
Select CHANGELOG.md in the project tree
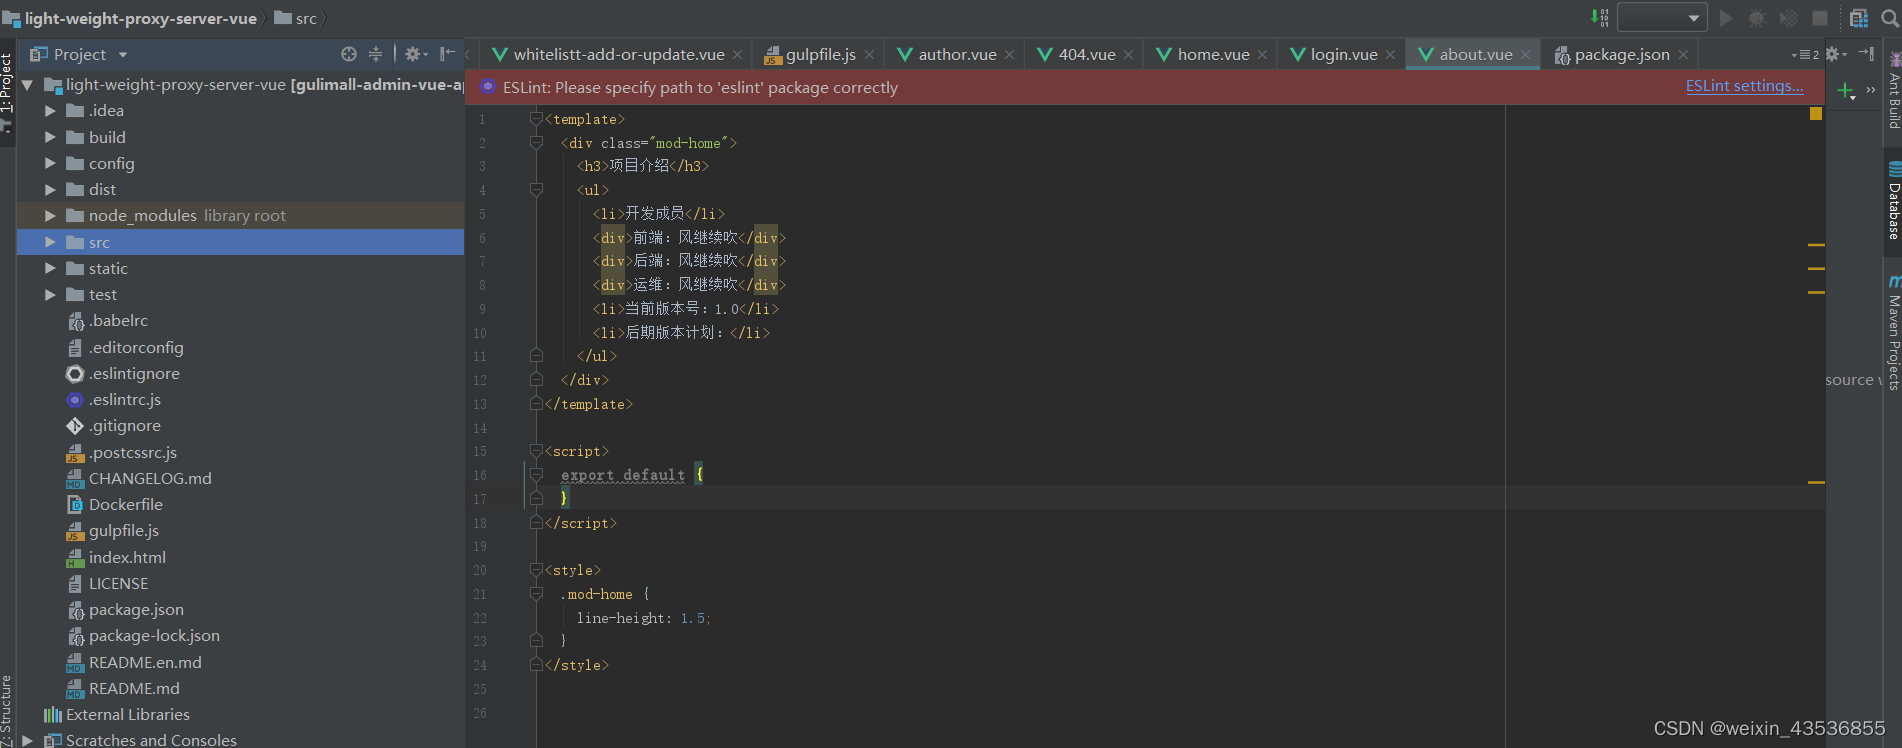click(150, 478)
